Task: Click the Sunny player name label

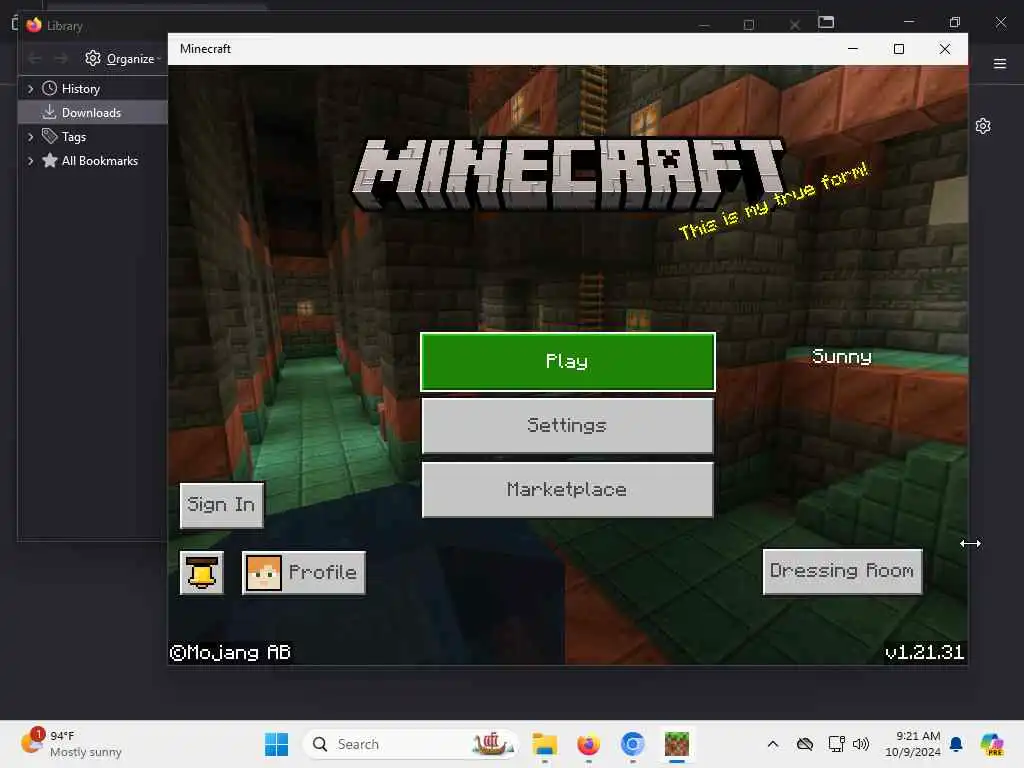Action: [842, 357]
